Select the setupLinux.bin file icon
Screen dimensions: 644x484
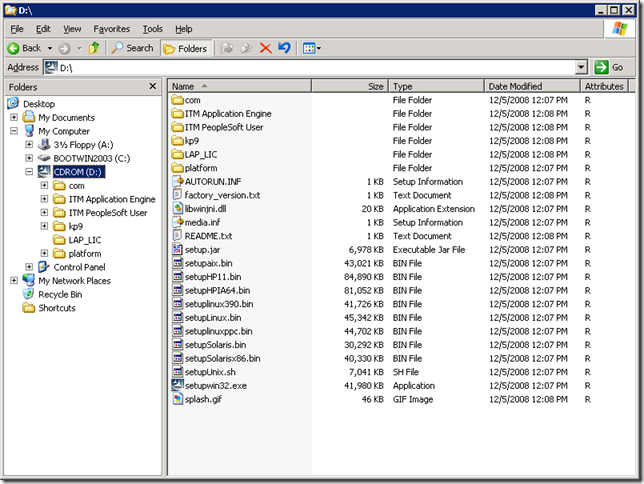[x=177, y=317]
